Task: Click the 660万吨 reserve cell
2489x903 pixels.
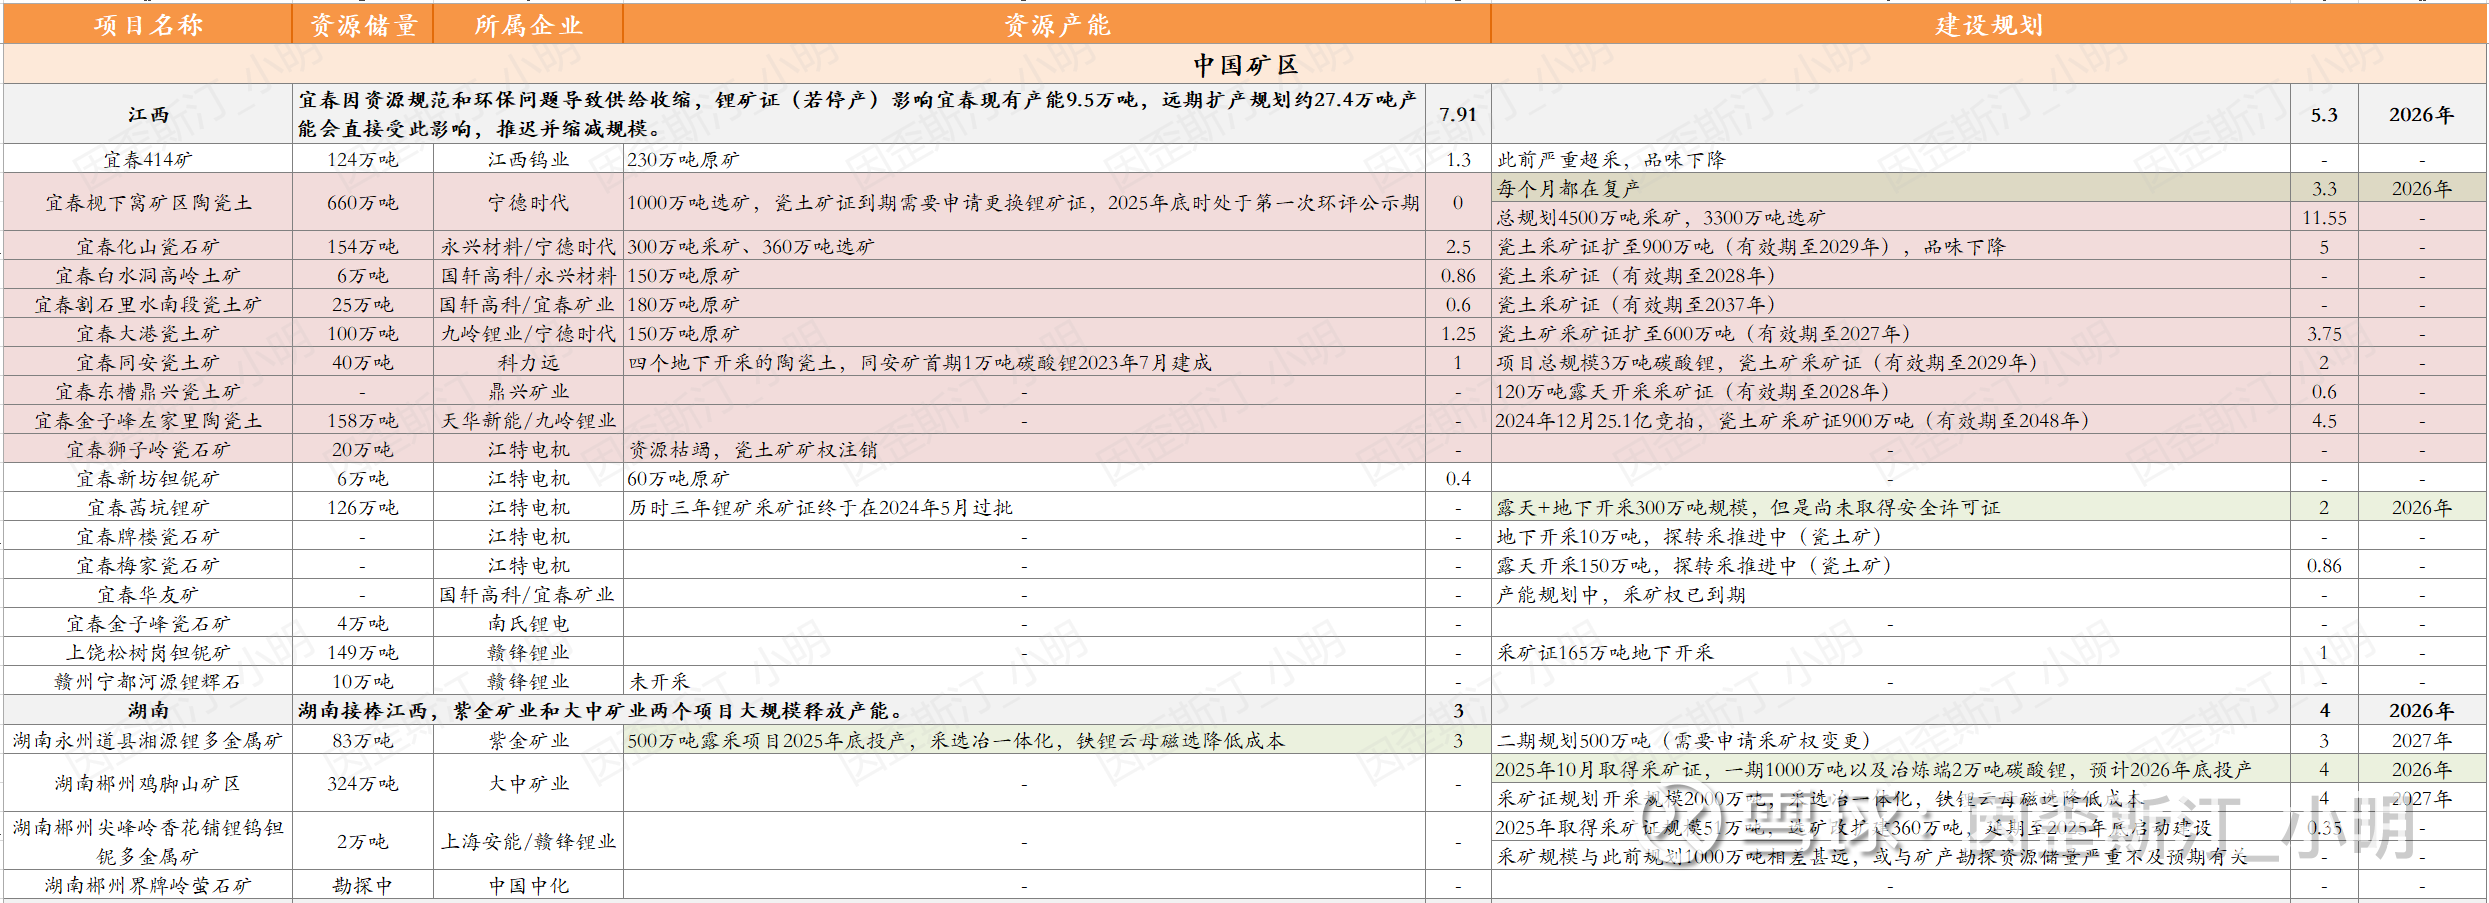Action: pyautogui.click(x=363, y=203)
